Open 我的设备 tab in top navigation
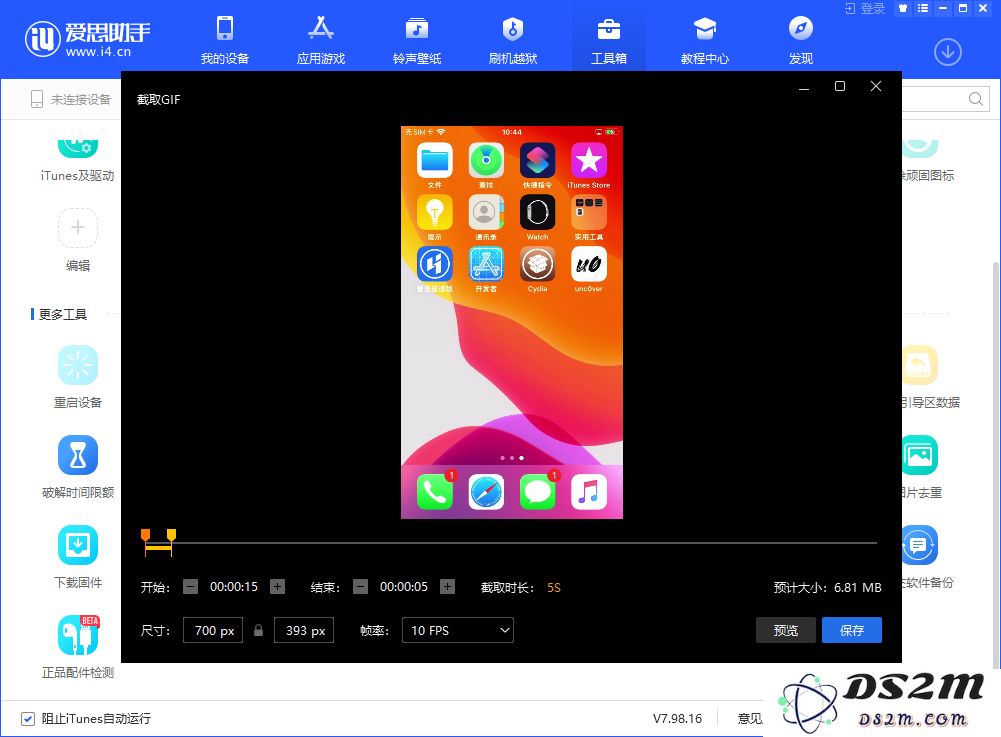The width and height of the screenshot is (1001, 737). pos(225,40)
